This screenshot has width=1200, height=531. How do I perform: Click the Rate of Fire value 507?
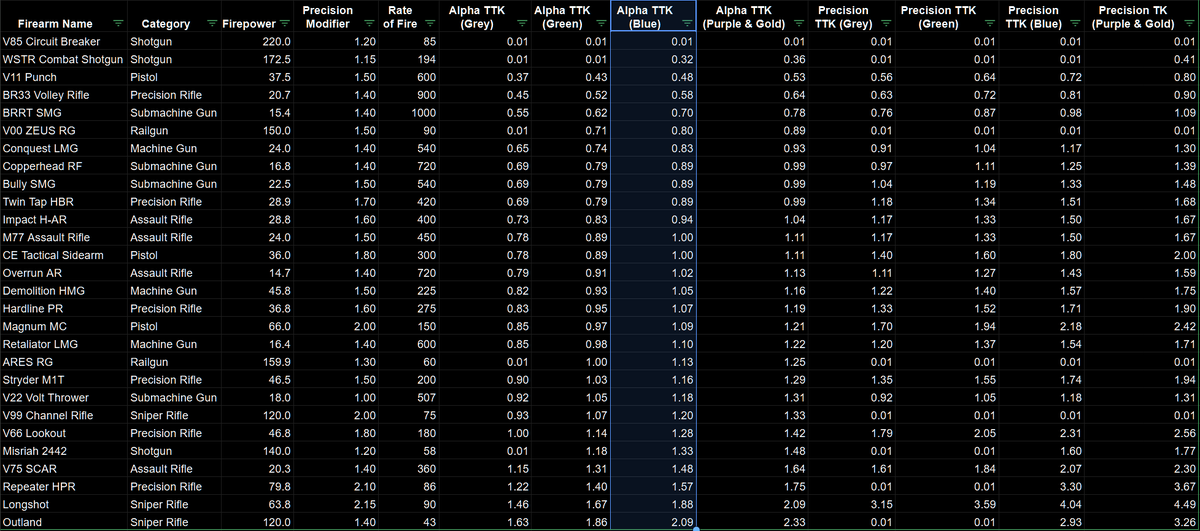click(426, 397)
